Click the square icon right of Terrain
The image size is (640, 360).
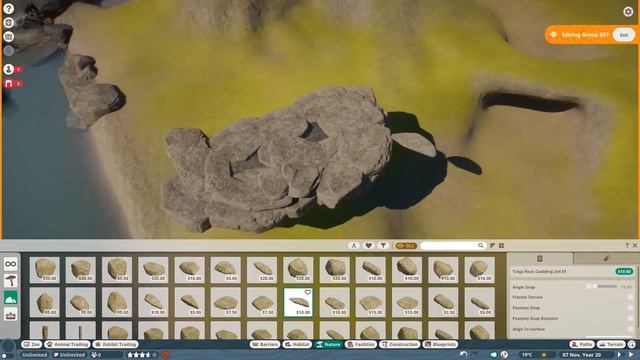coord(632,344)
